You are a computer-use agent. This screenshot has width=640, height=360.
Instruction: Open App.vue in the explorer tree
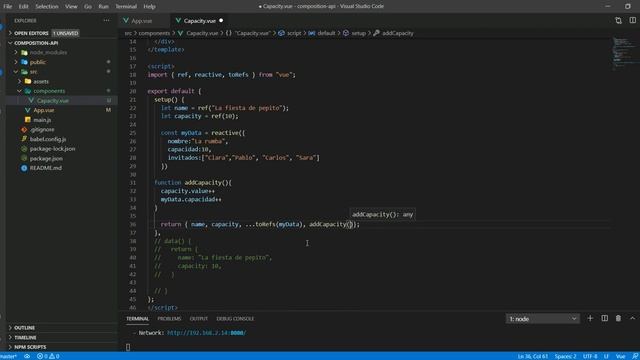point(44,110)
